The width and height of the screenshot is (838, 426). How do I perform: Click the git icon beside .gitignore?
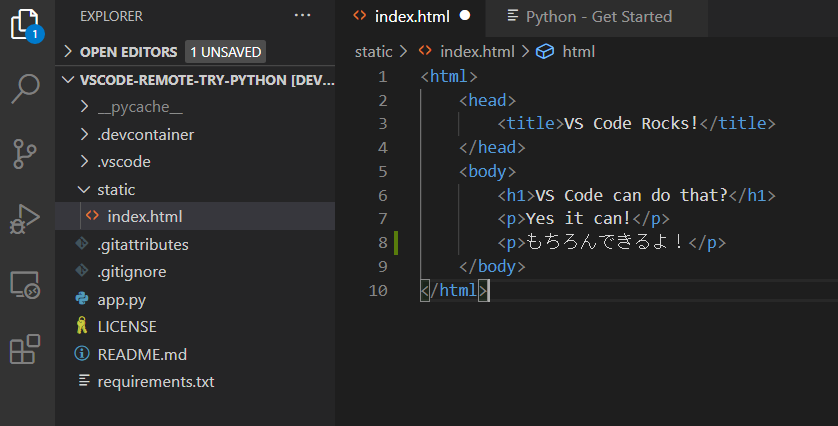82,271
